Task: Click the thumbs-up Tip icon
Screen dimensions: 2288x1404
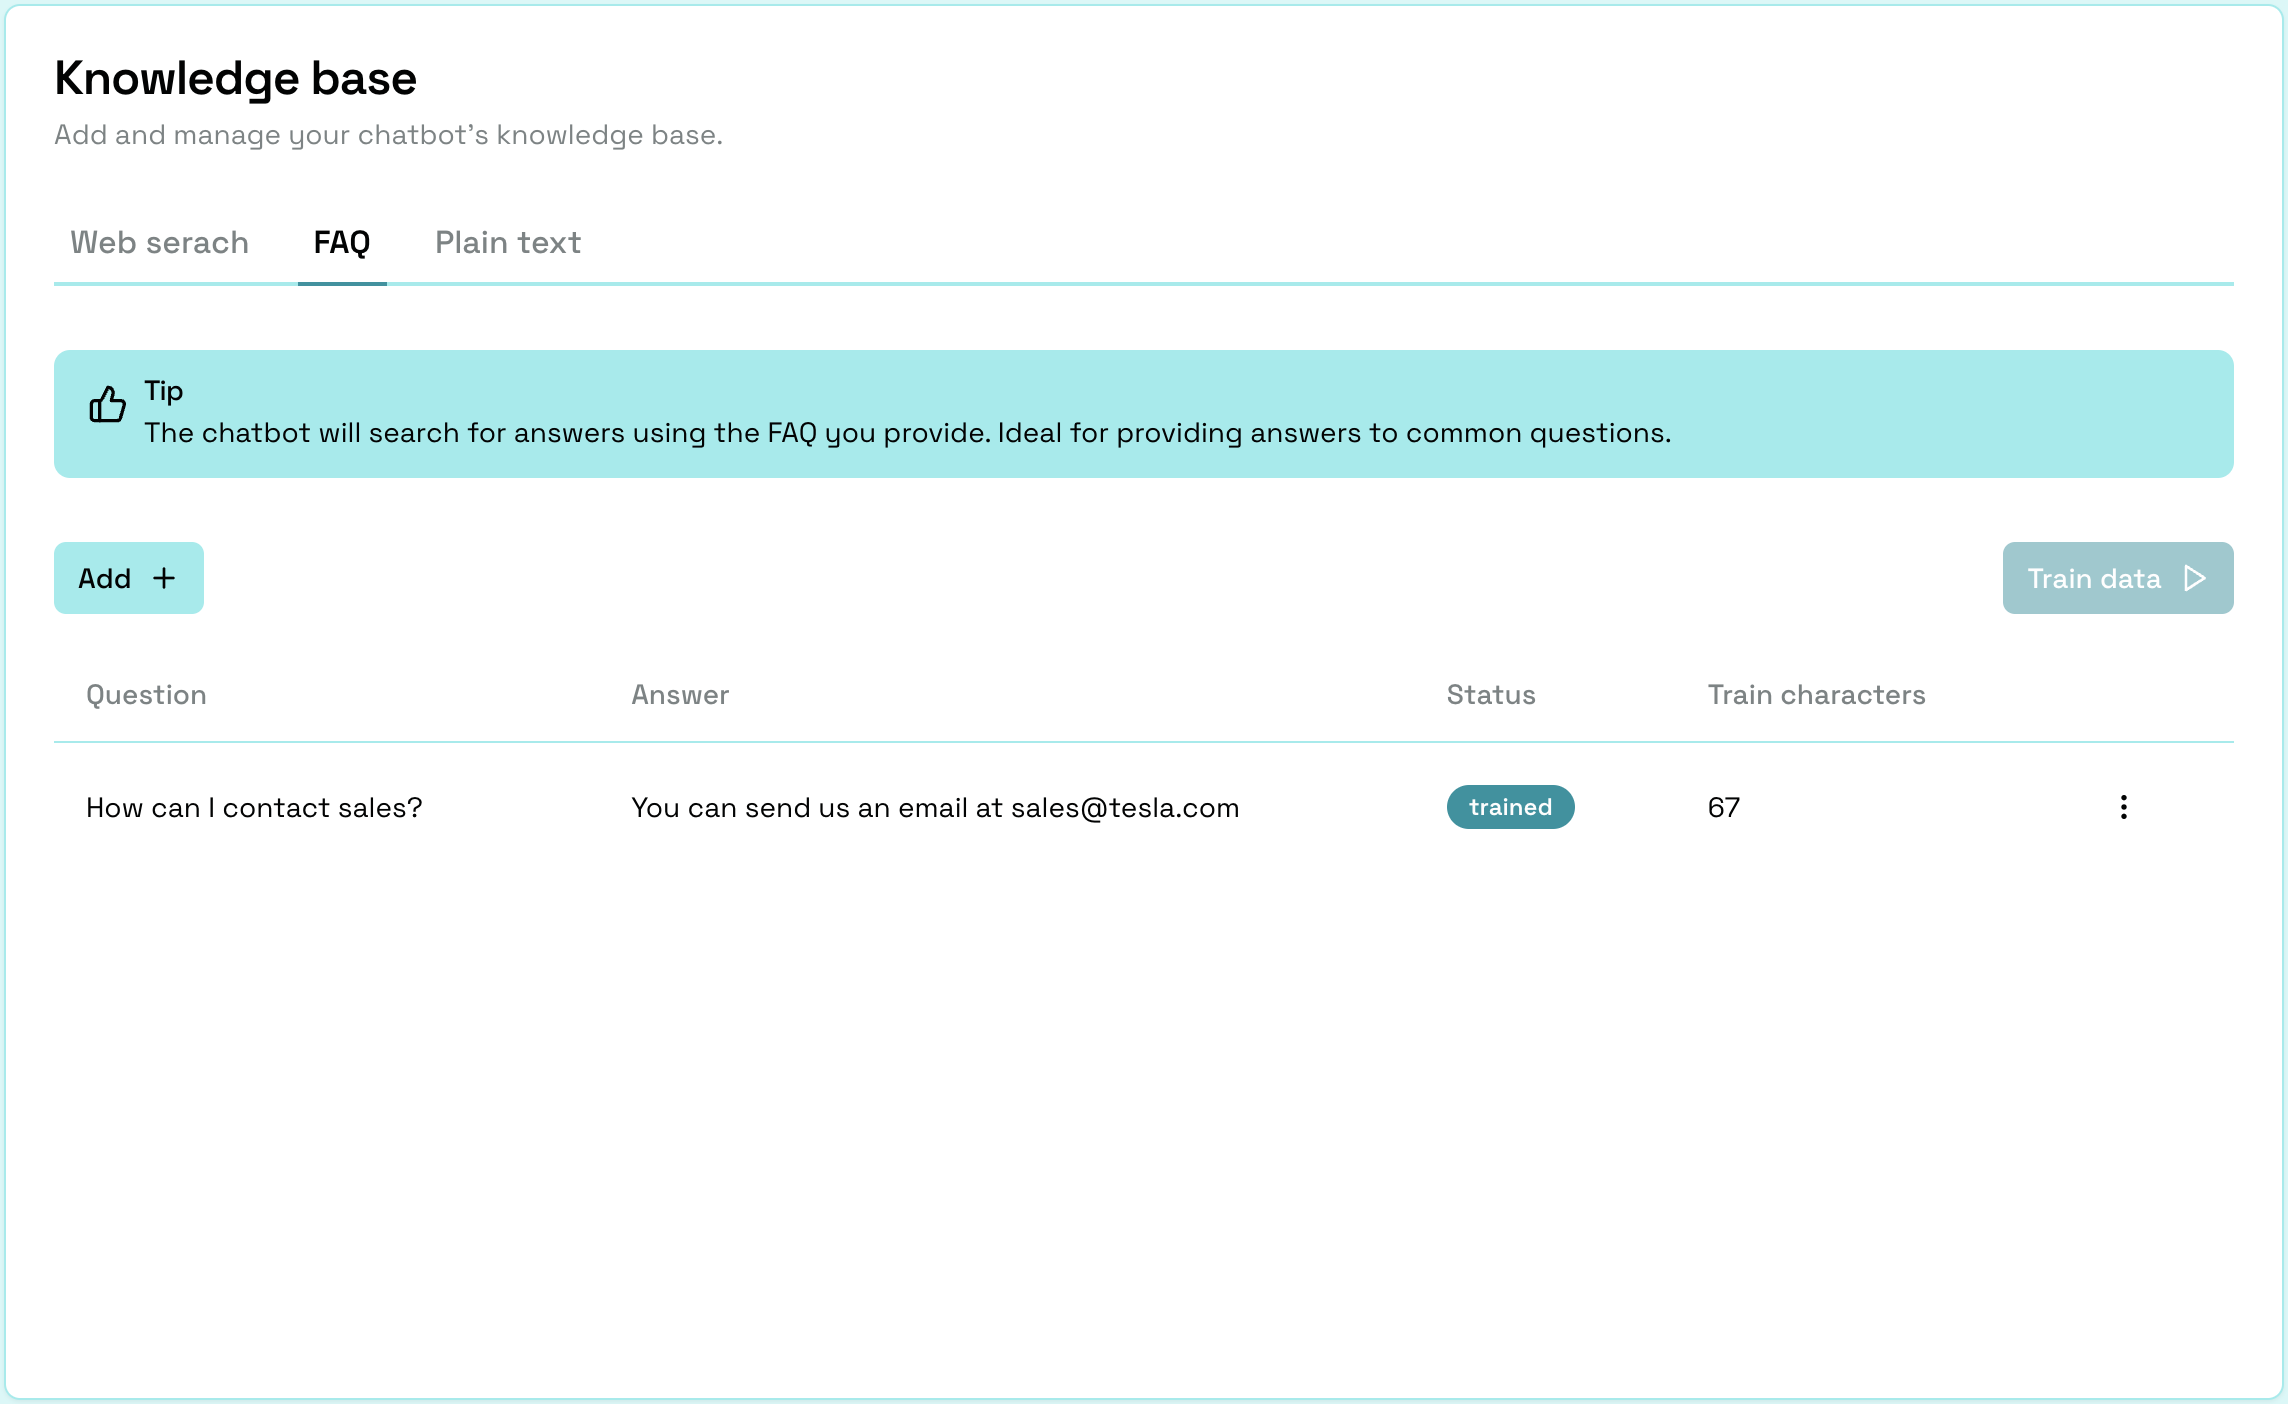Action: tap(107, 404)
